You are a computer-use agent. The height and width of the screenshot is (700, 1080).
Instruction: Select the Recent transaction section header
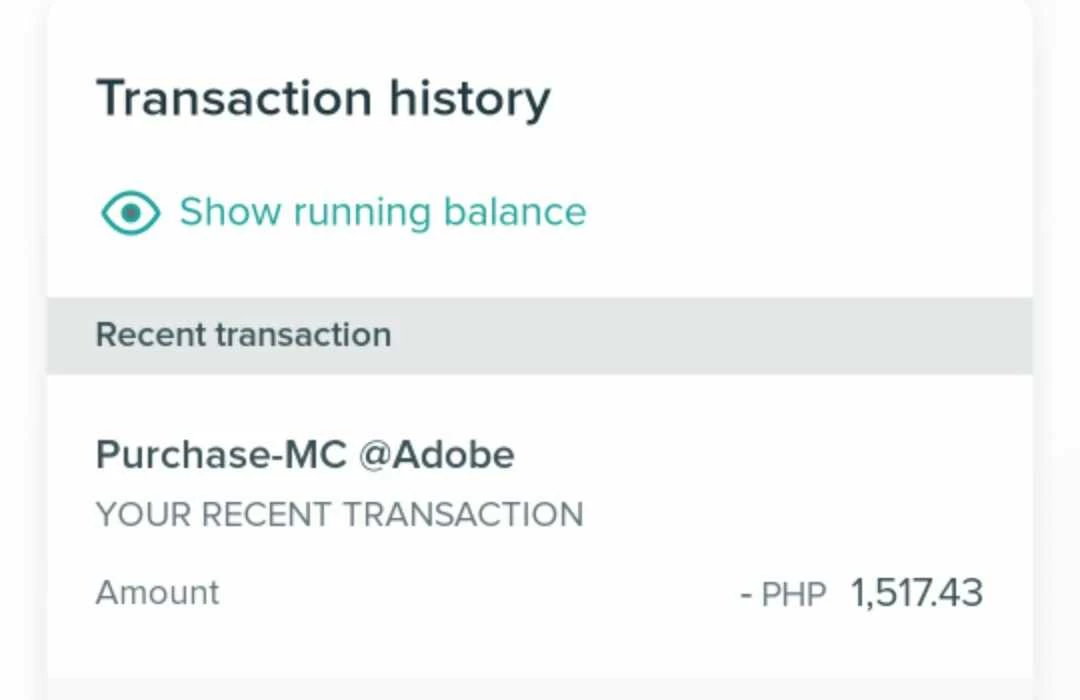click(243, 334)
